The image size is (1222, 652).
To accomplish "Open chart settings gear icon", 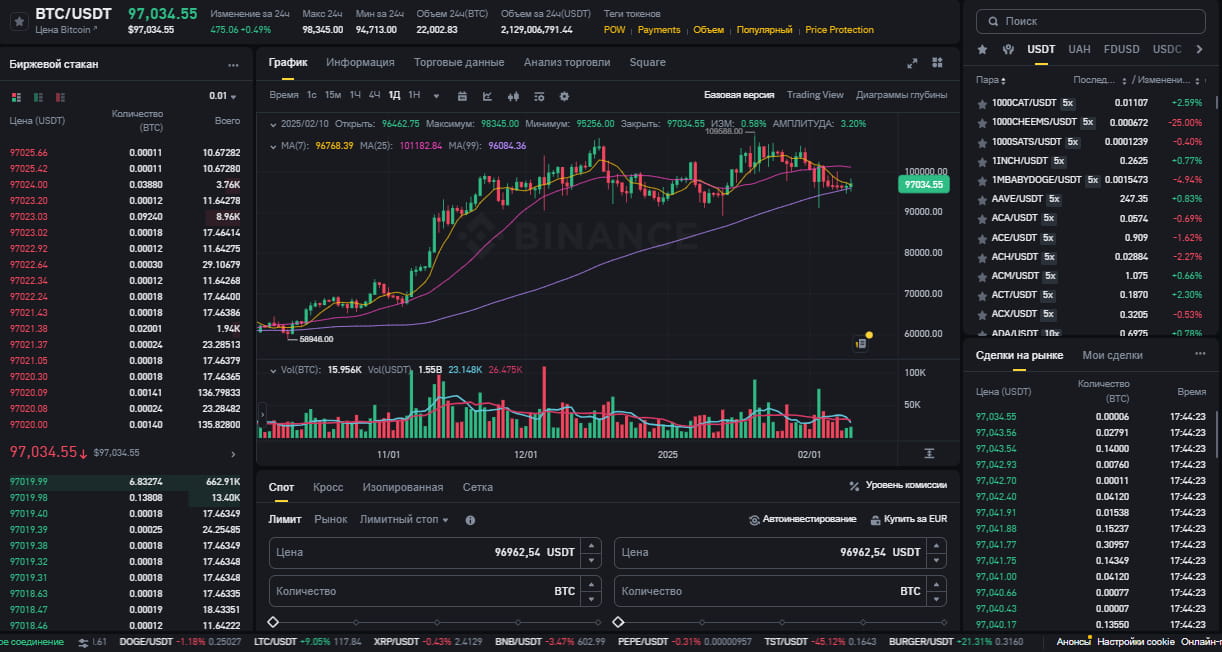I will (564, 96).
